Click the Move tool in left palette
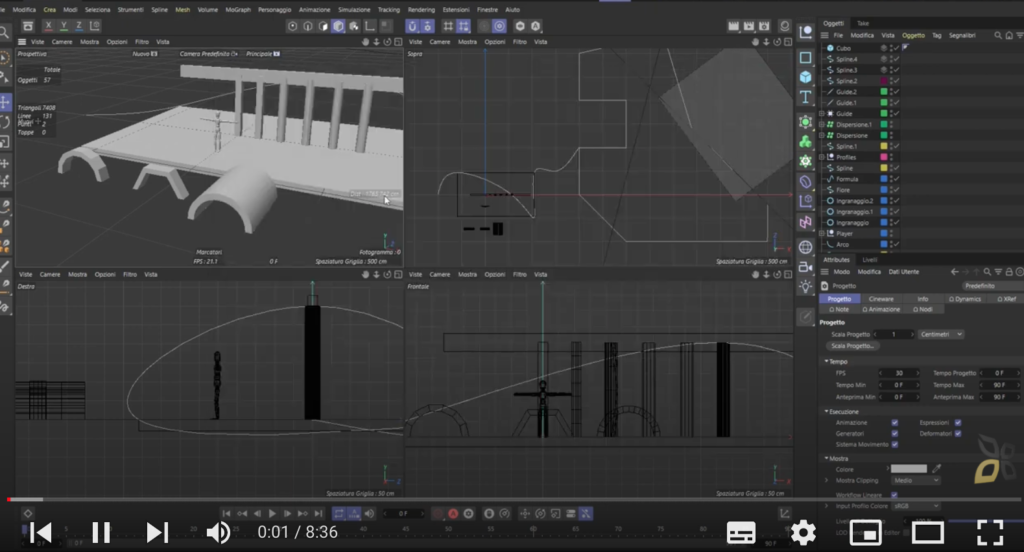The height and width of the screenshot is (552, 1024). tap(5, 102)
